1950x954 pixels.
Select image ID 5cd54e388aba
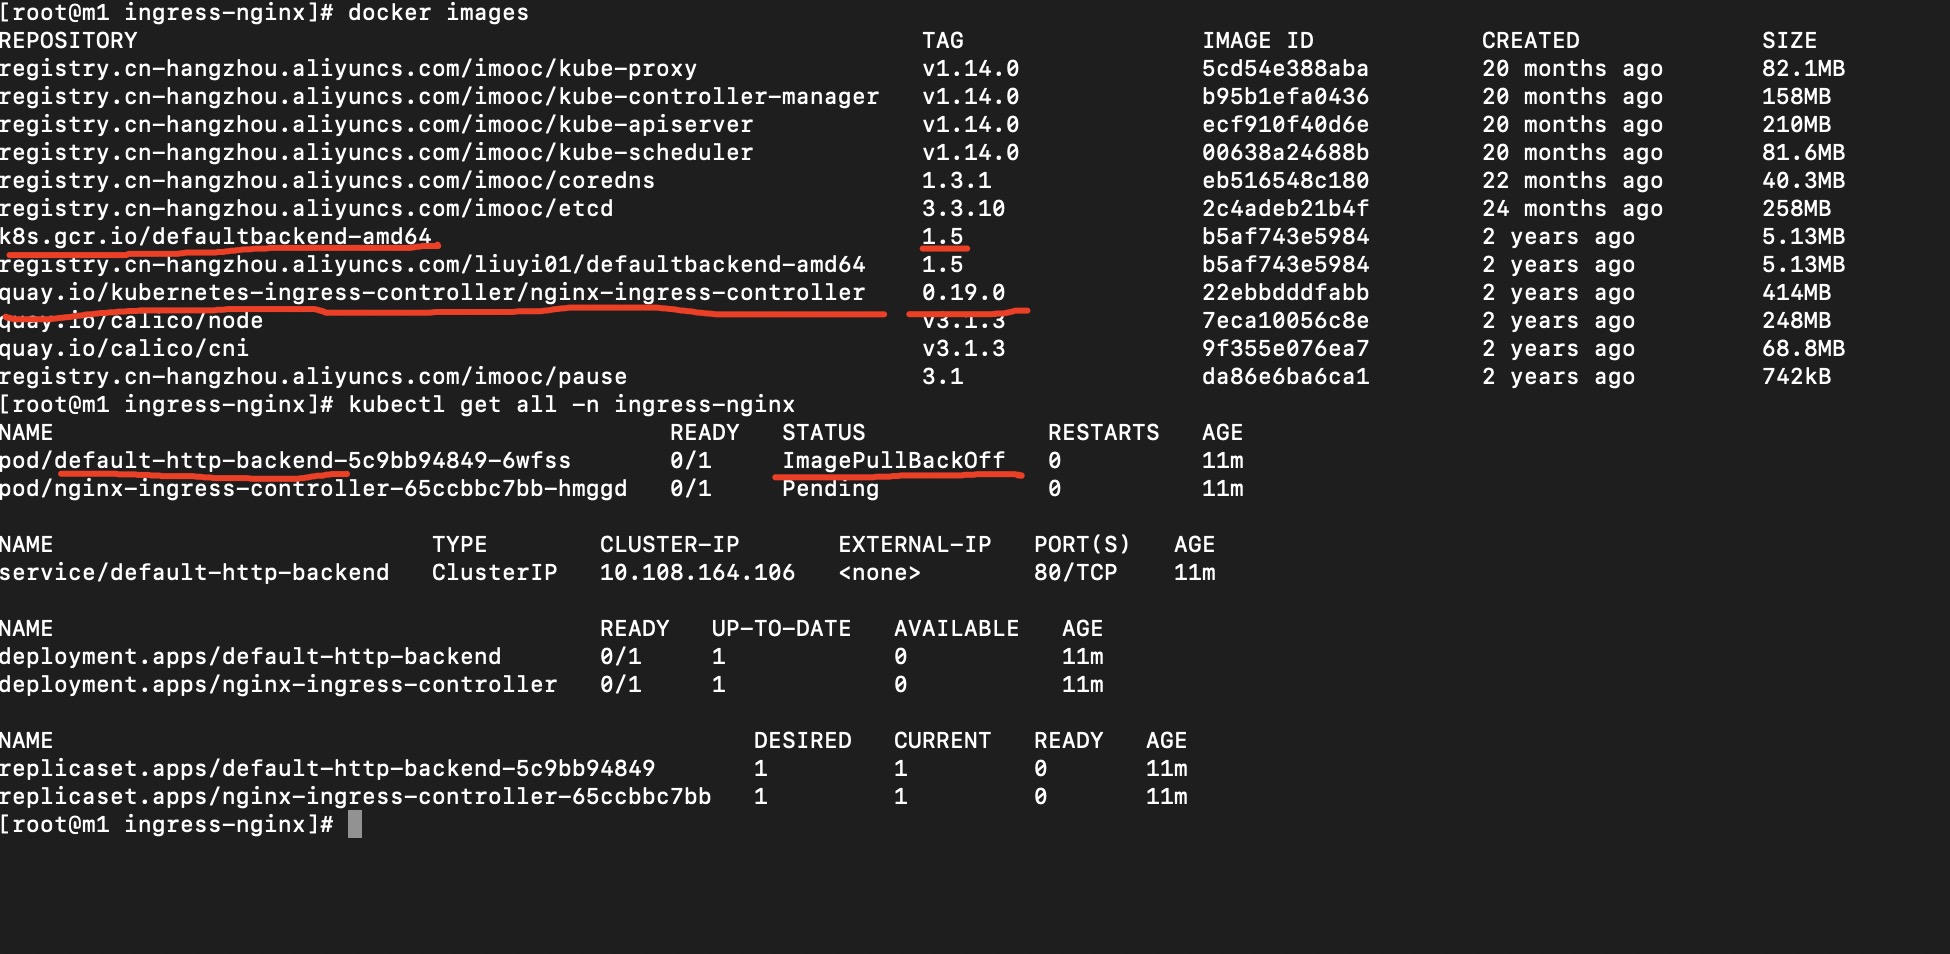tap(1285, 69)
